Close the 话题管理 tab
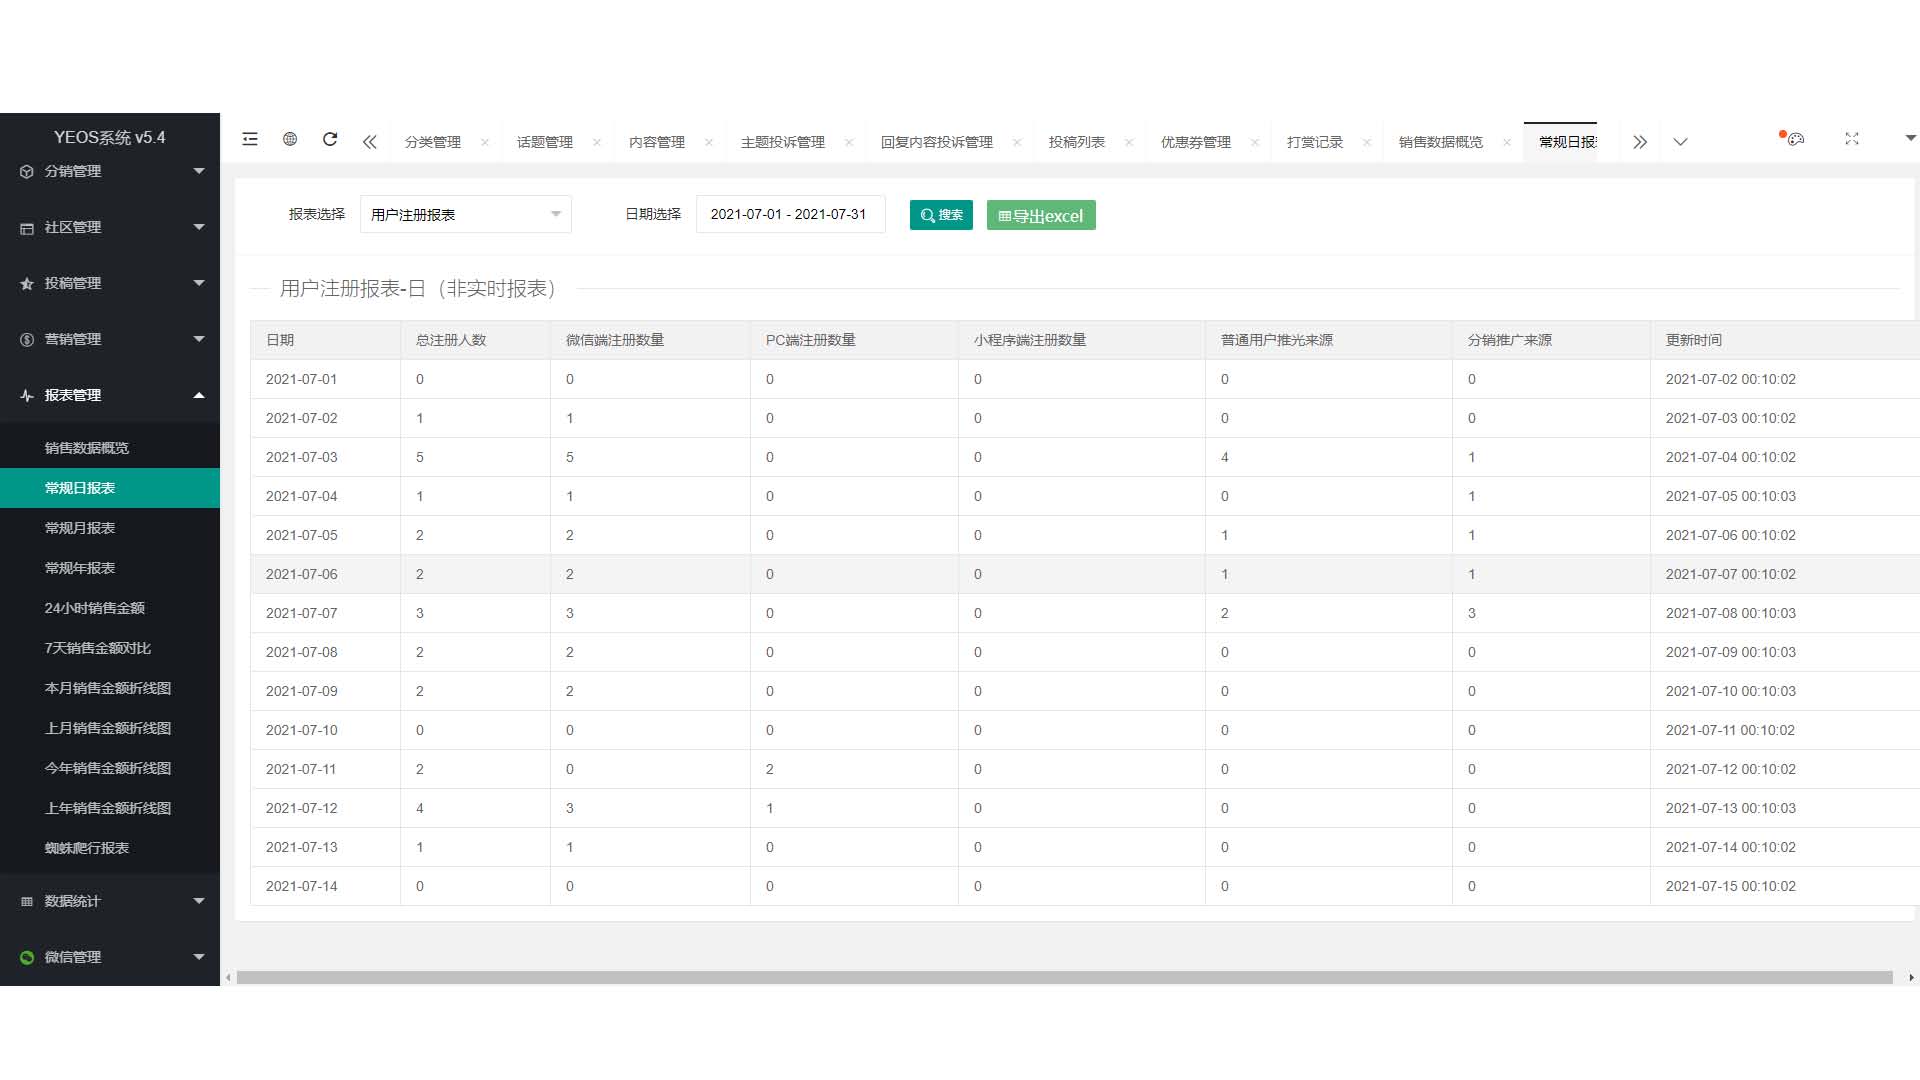1920x1080 pixels. (597, 142)
